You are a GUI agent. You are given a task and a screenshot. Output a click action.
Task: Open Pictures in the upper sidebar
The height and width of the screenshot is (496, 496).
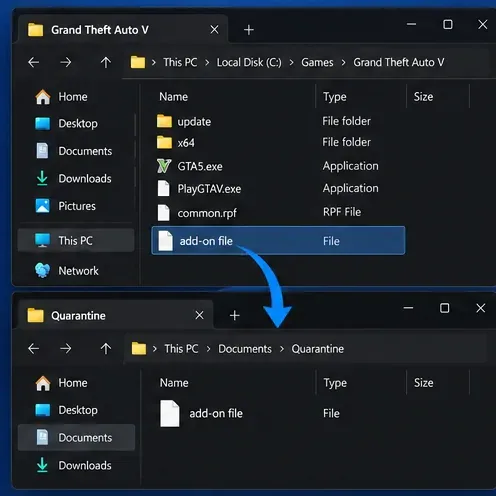[x=76, y=206]
